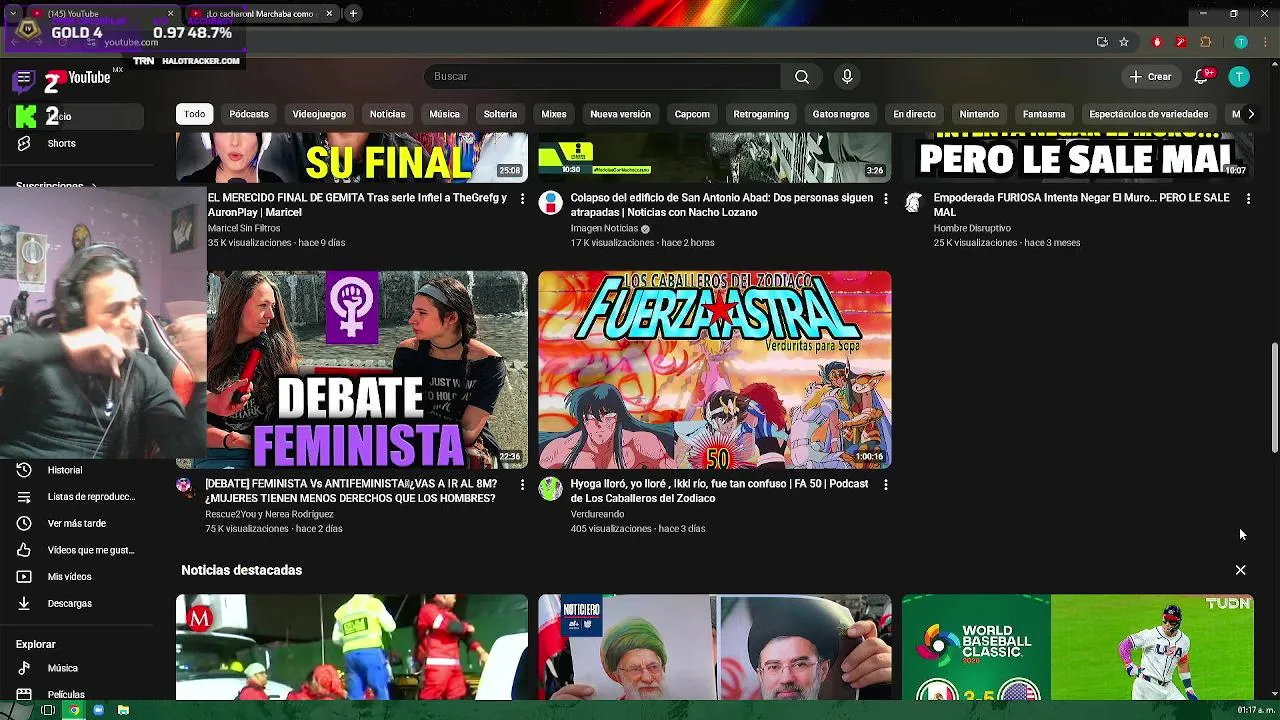1280x720 pixels.
Task: Open the Zoom app in the taskbar
Action: tap(98, 710)
